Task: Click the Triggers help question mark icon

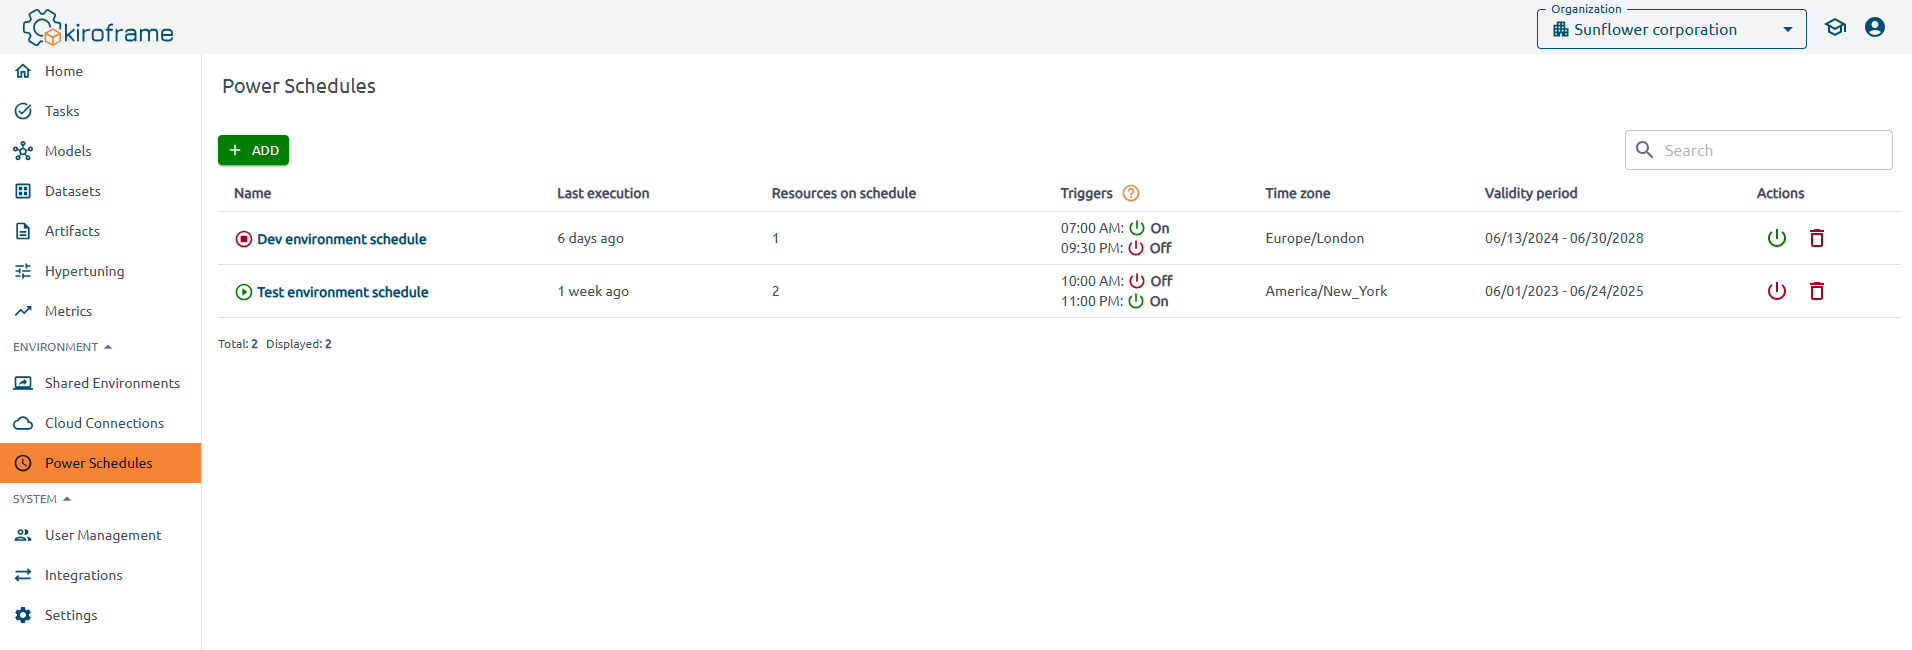Action: (x=1131, y=193)
